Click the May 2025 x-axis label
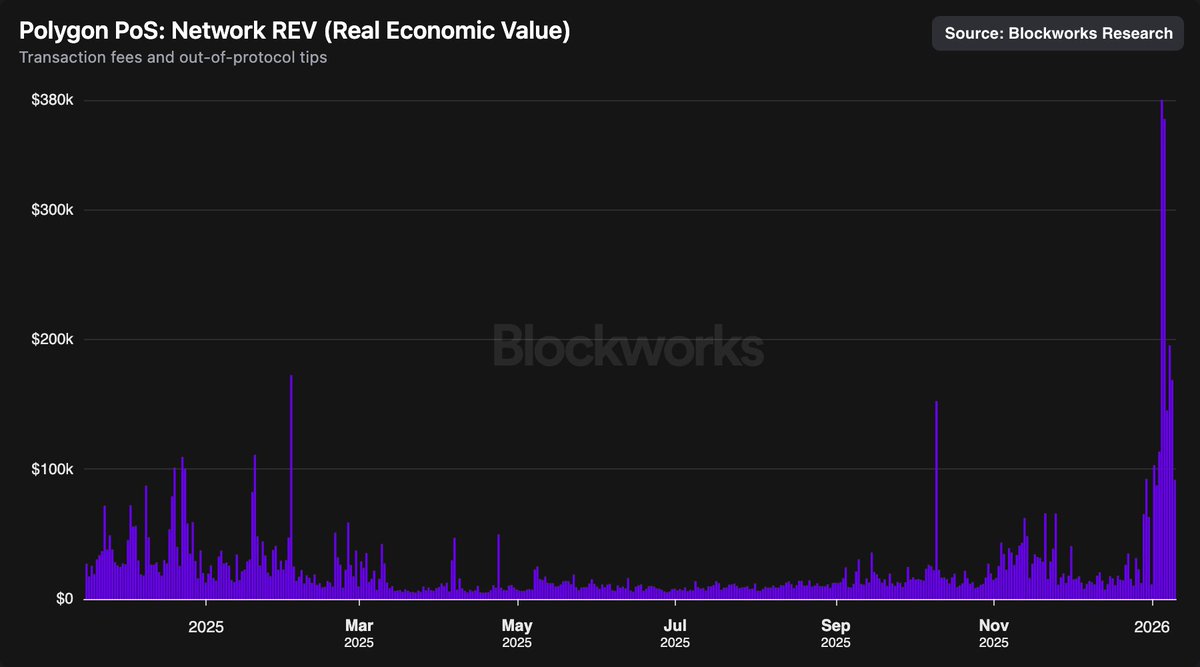Viewport: 1200px width, 667px height. click(517, 632)
